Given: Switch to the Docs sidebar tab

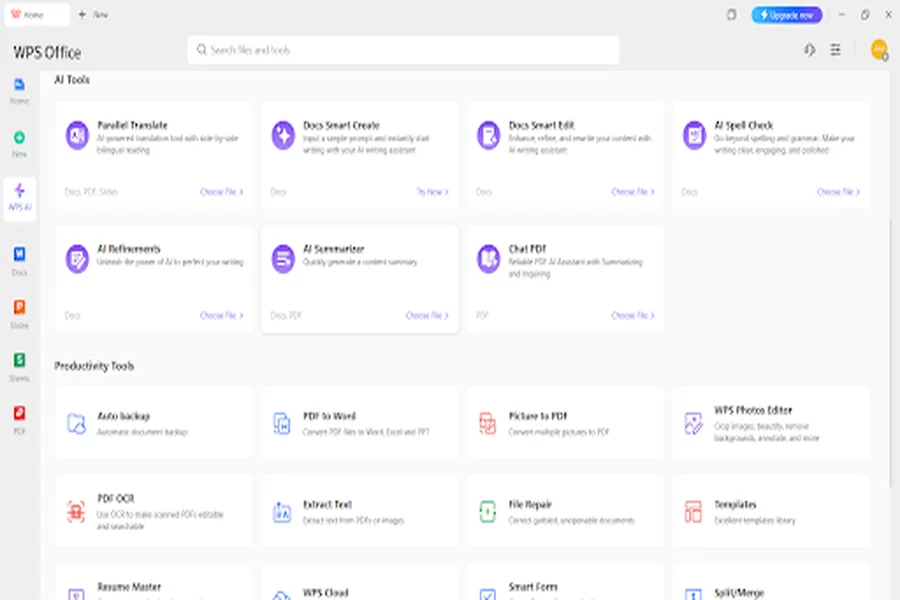Looking at the screenshot, I should 19,259.
